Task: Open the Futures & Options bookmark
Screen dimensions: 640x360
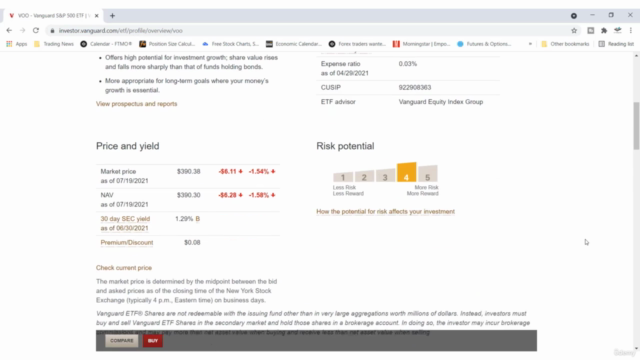Action: tap(484, 44)
